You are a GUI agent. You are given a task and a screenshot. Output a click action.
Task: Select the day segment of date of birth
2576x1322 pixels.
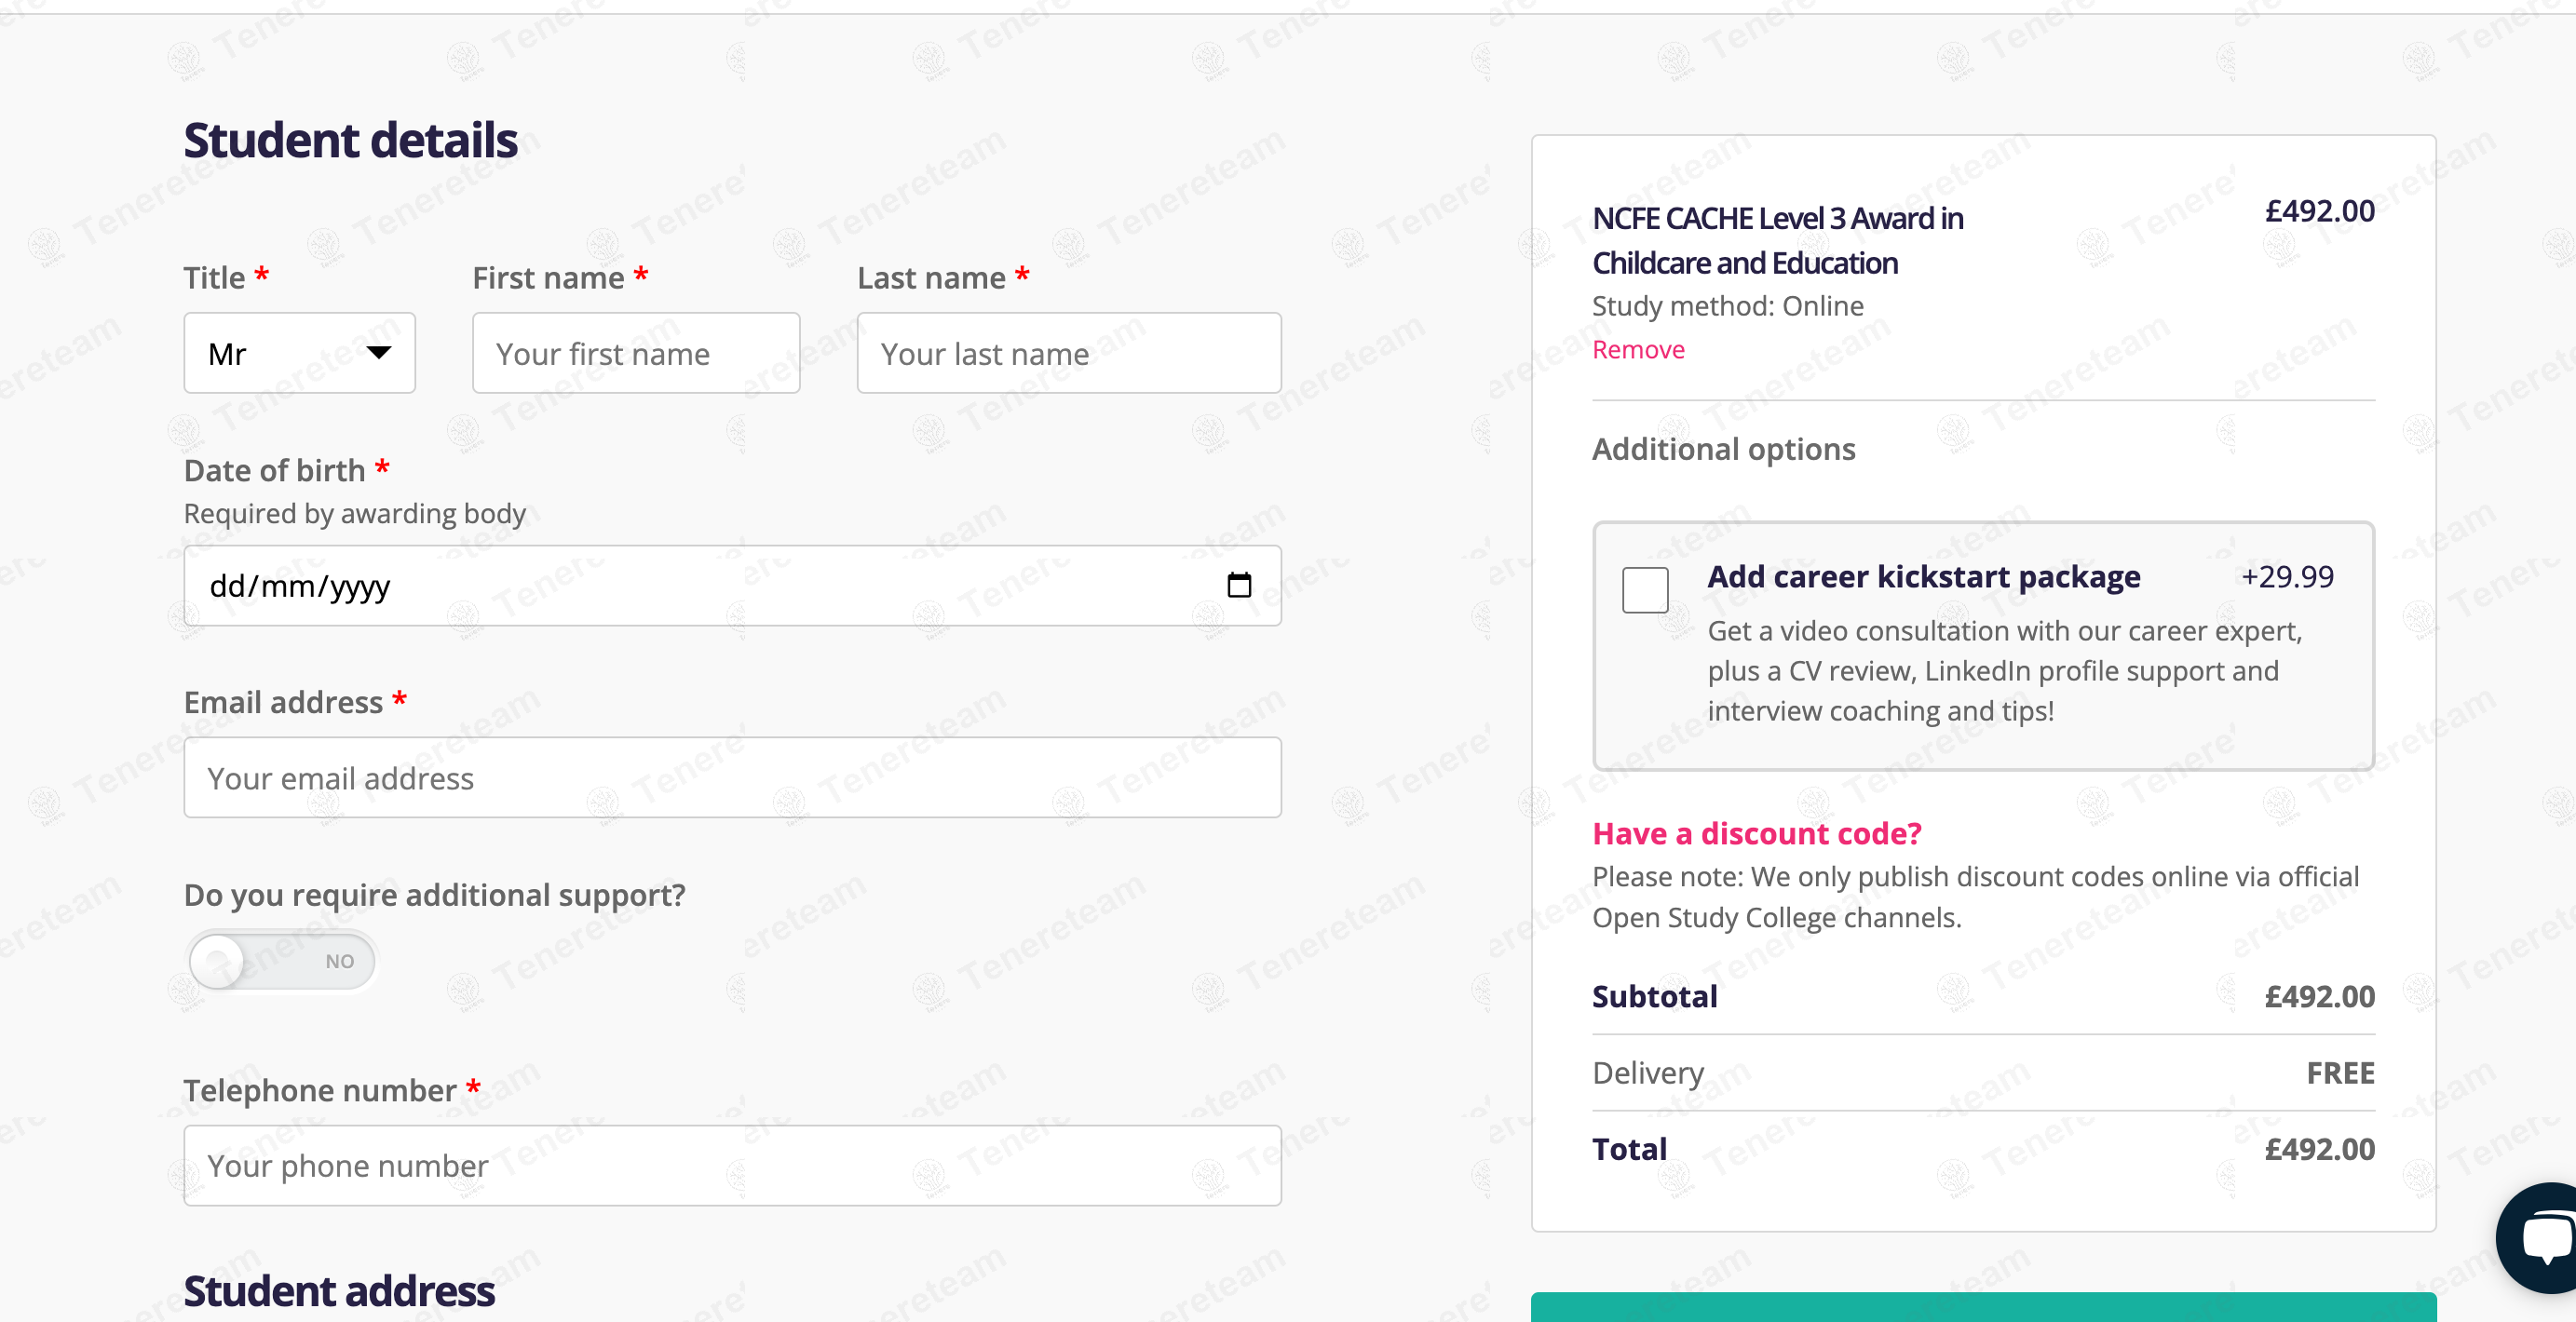point(227,586)
